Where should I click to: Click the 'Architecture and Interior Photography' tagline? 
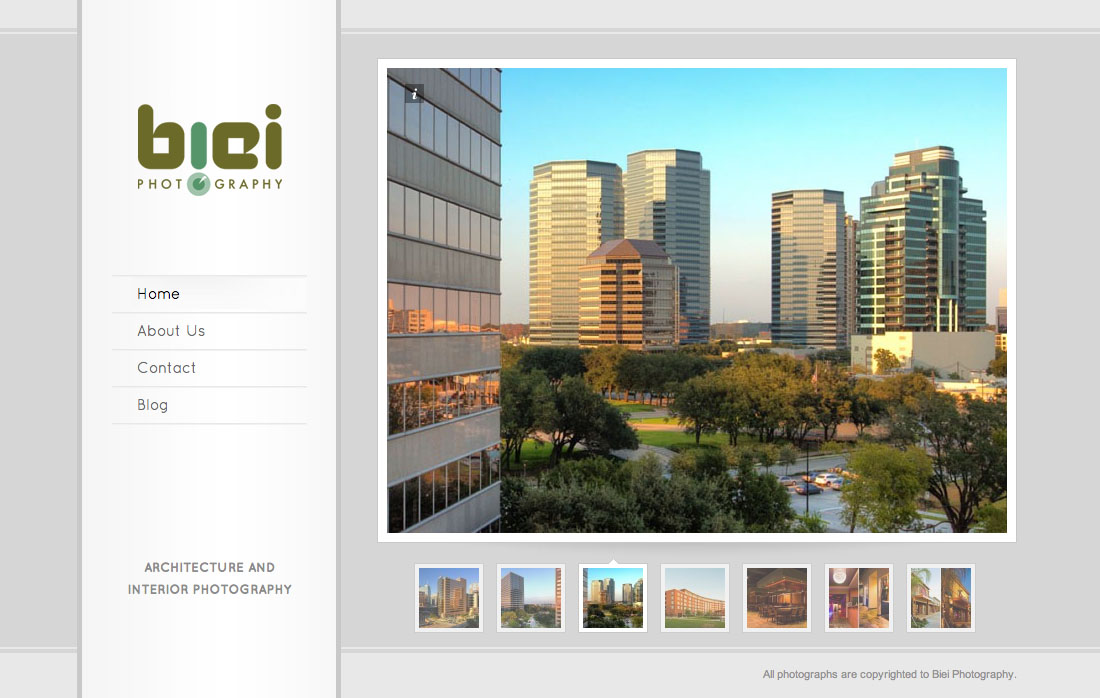tap(210, 578)
